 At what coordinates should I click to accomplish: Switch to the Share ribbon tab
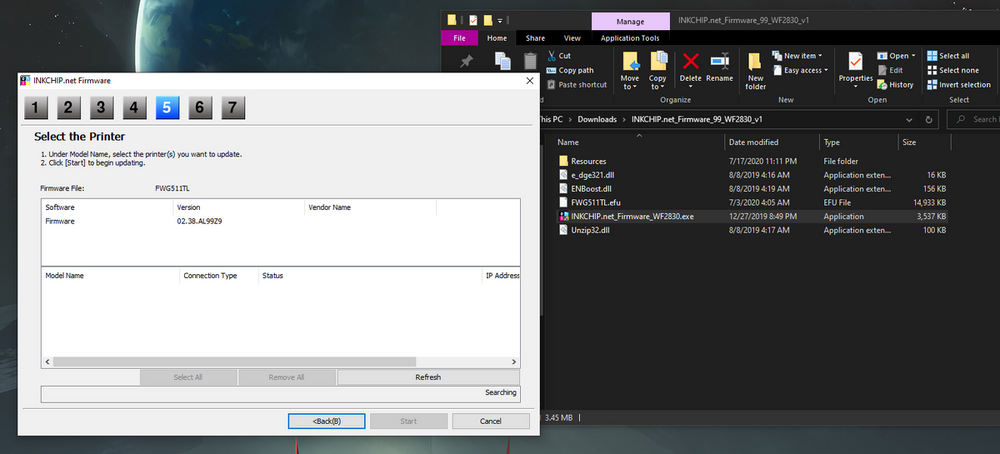point(535,39)
